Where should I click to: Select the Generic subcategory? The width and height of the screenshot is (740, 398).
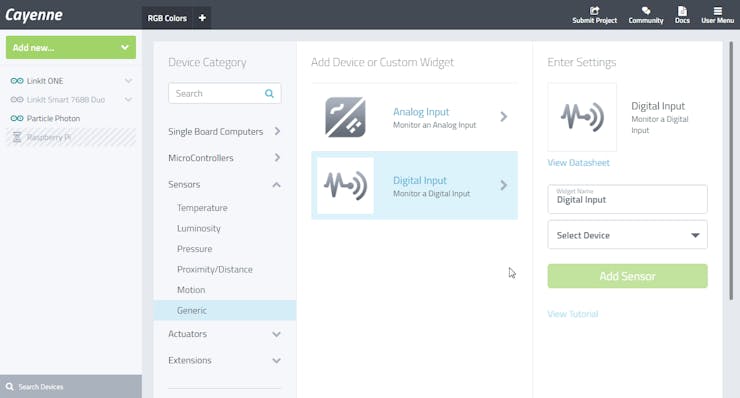(x=225, y=310)
